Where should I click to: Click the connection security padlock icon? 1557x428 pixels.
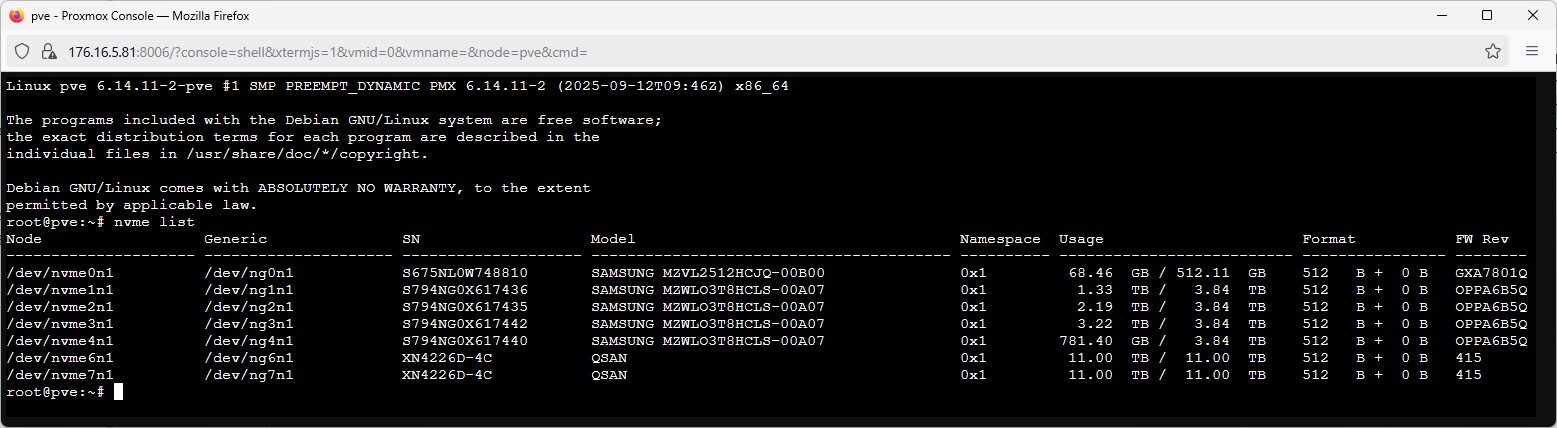[x=48, y=51]
